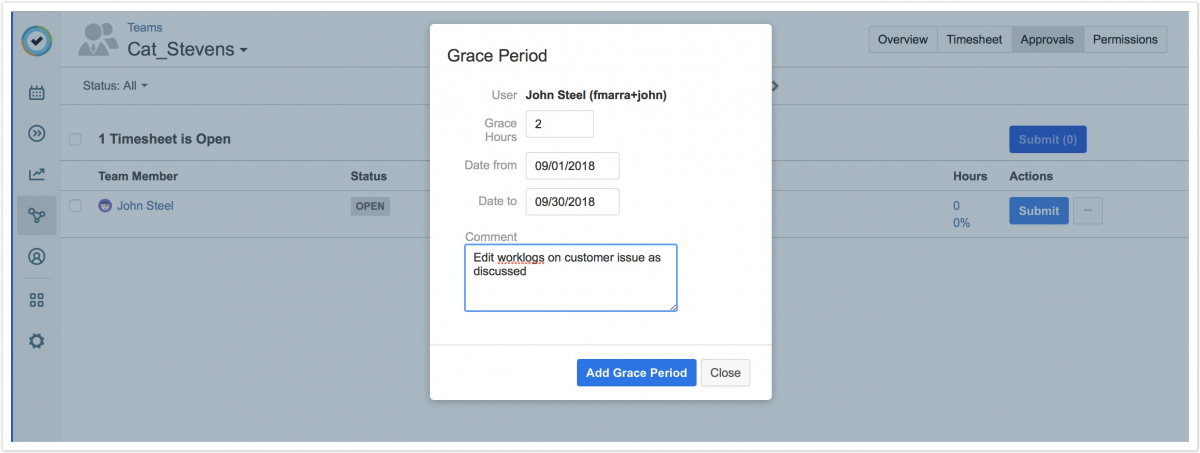1200x453 pixels.
Task: Select the teams icon in sidebar
Action: (37, 215)
